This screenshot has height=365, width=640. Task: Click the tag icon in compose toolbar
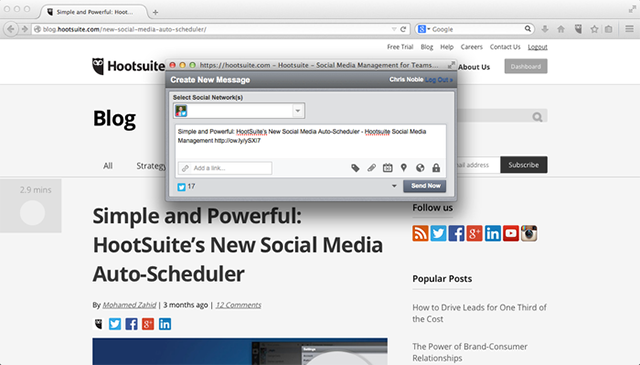coord(355,168)
